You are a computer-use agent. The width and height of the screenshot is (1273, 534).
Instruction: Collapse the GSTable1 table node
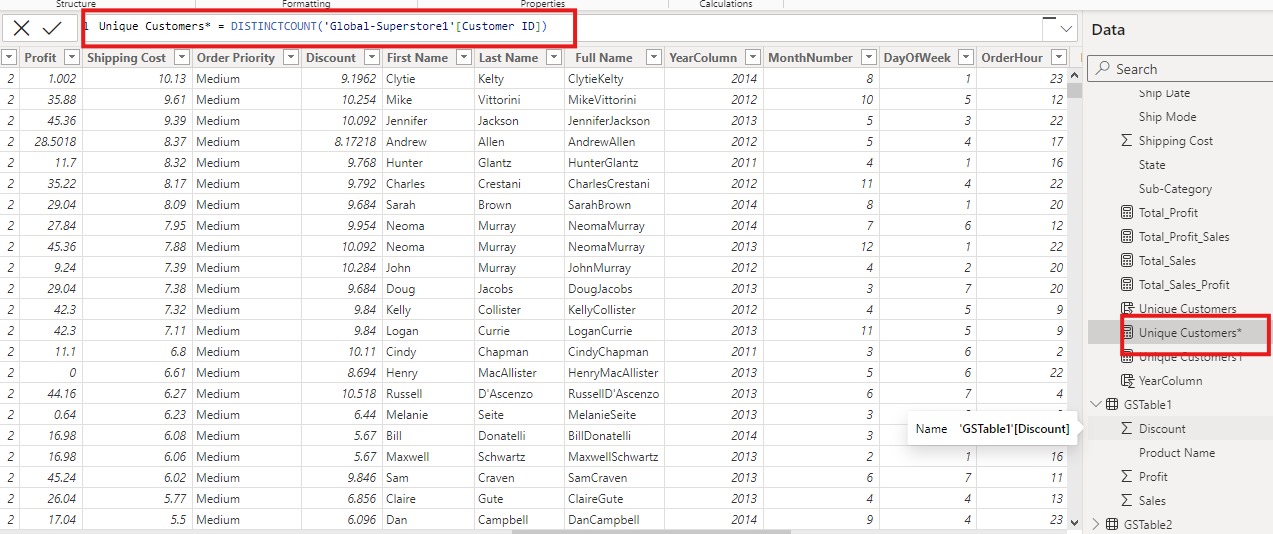point(1095,405)
